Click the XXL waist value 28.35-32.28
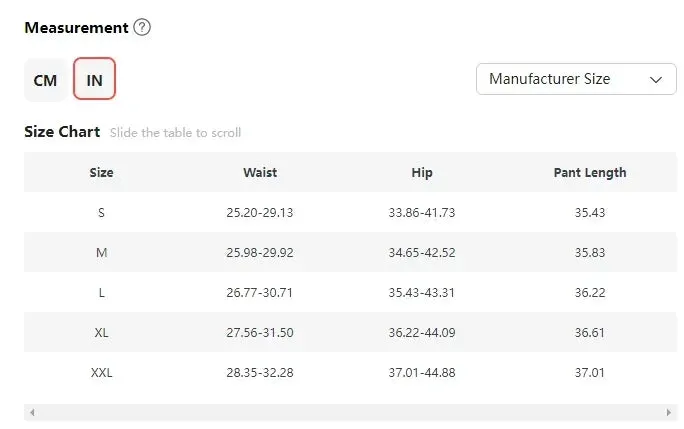684x429 pixels. click(x=260, y=373)
